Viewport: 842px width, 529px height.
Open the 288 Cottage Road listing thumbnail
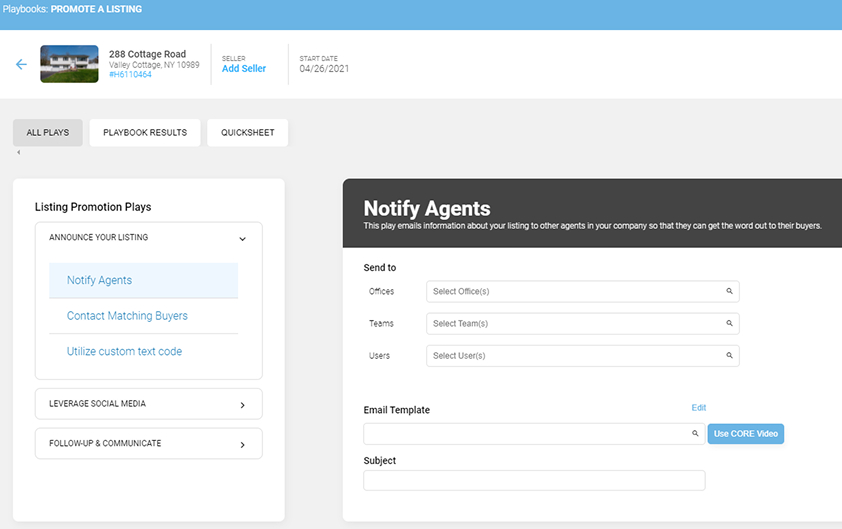[69, 64]
